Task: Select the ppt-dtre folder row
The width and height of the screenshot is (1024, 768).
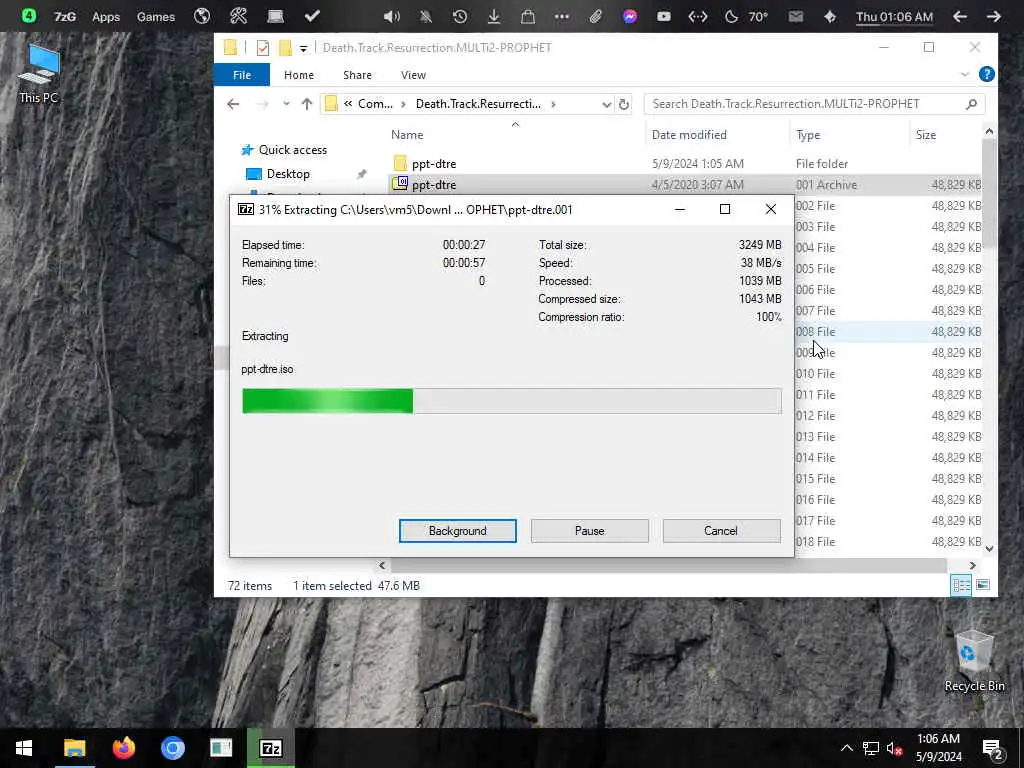Action: (x=684, y=163)
